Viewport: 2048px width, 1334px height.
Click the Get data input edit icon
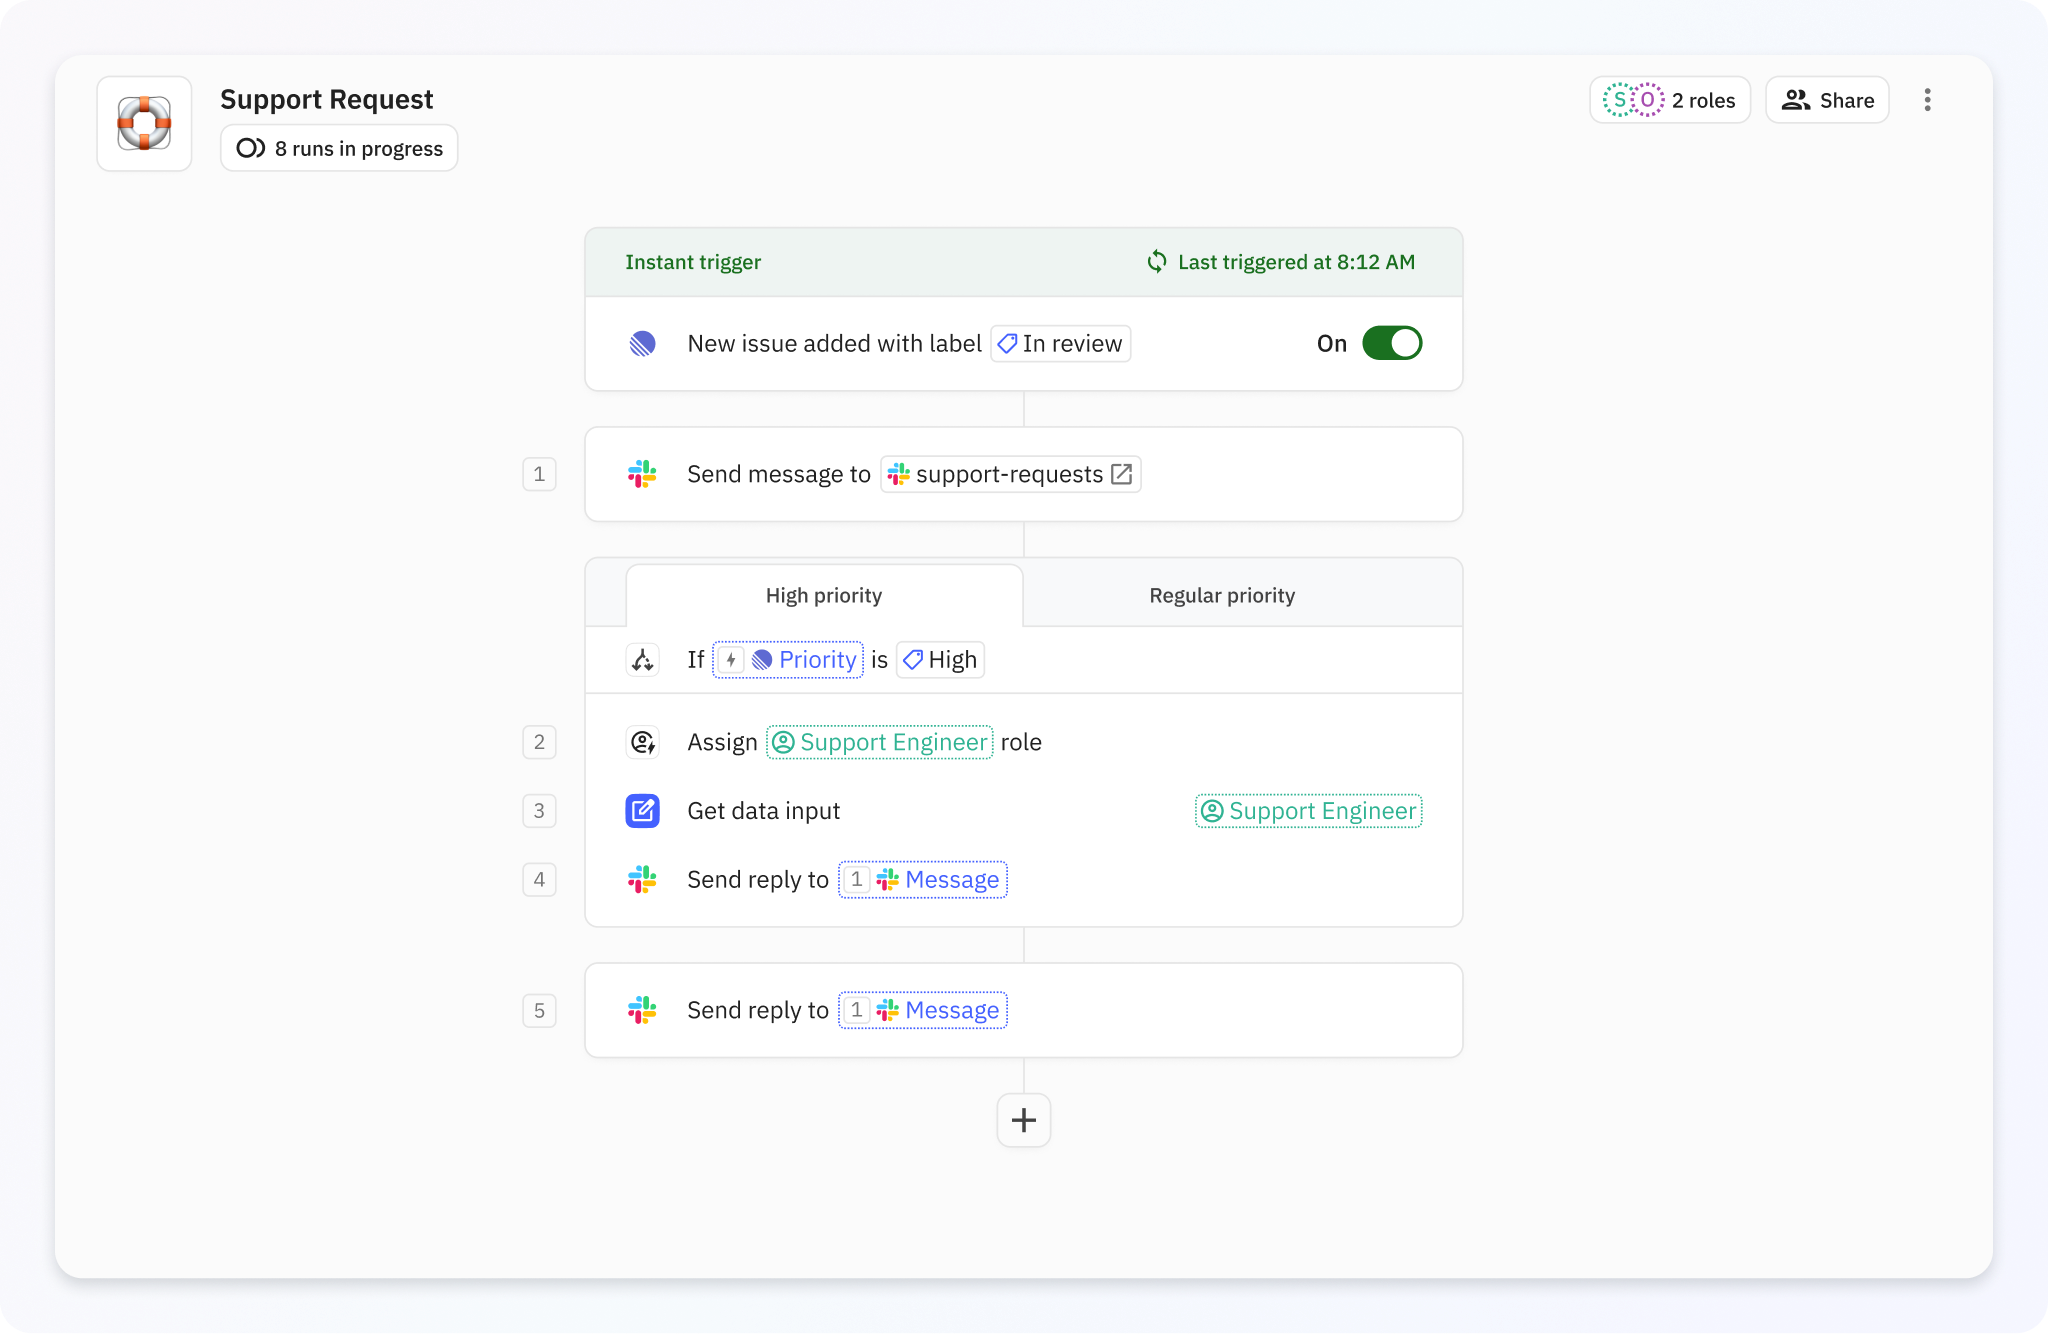[642, 811]
